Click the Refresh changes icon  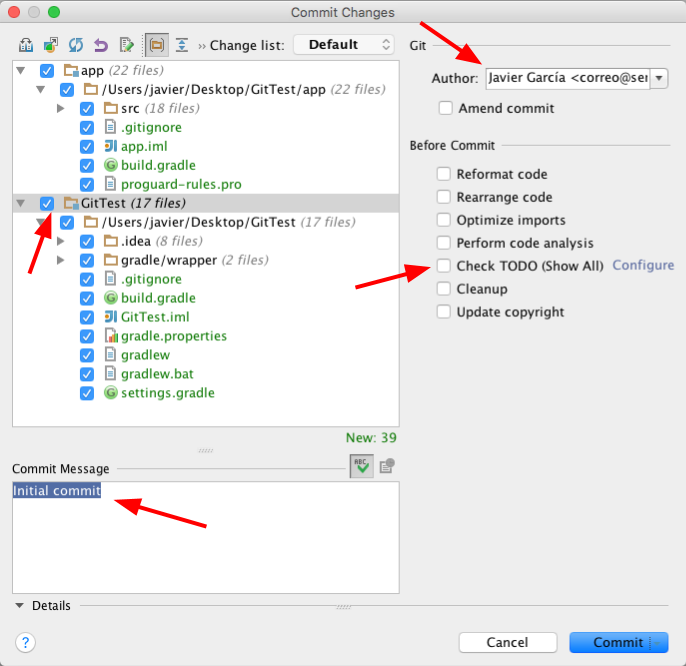coord(76,45)
